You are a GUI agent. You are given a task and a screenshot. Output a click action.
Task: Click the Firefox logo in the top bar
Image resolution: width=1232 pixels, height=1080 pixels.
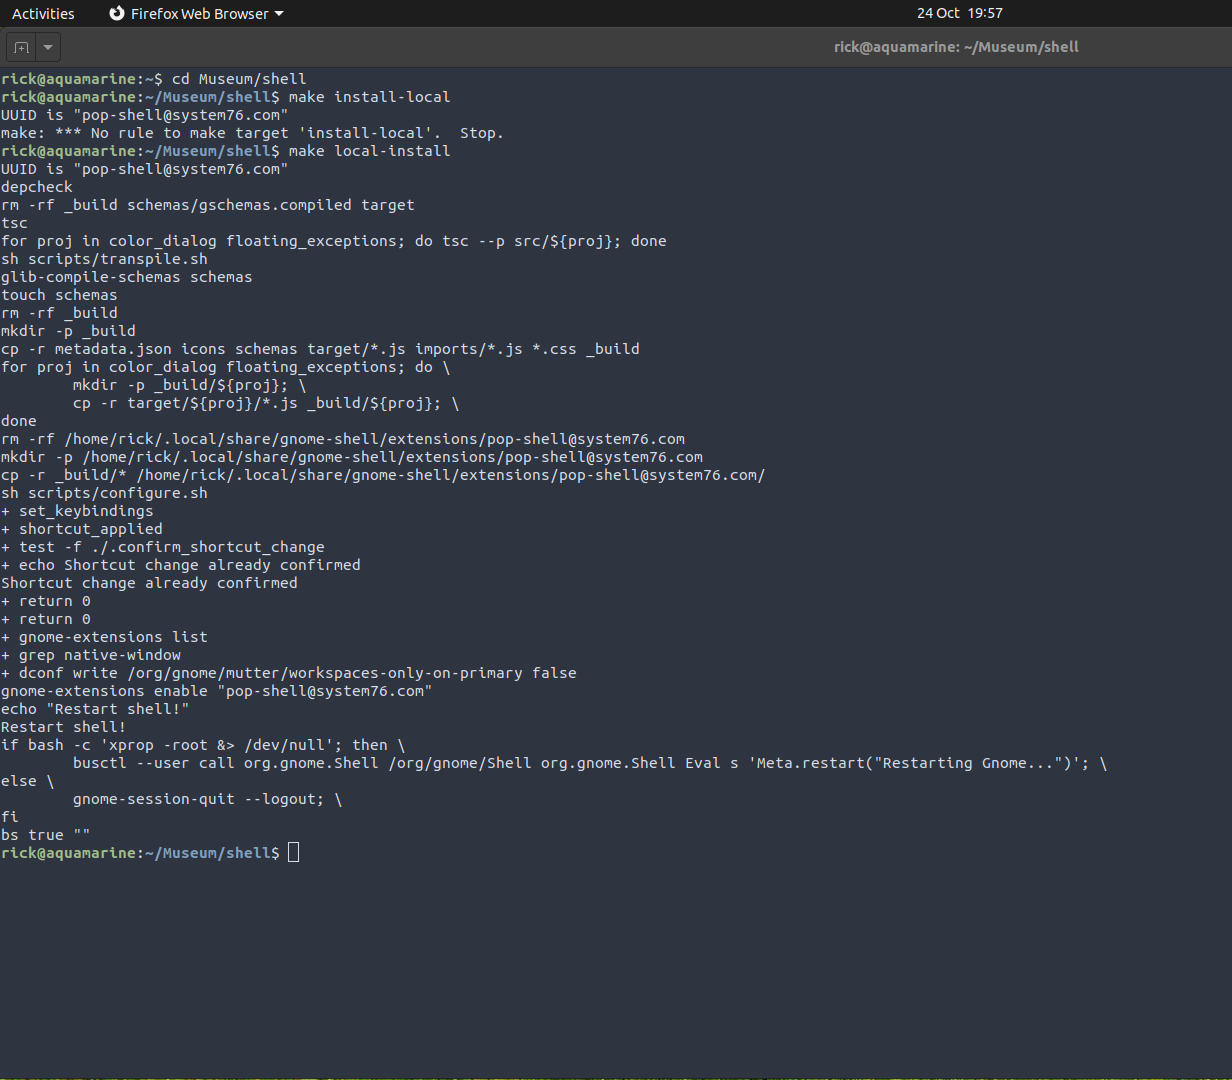pyautogui.click(x=118, y=13)
